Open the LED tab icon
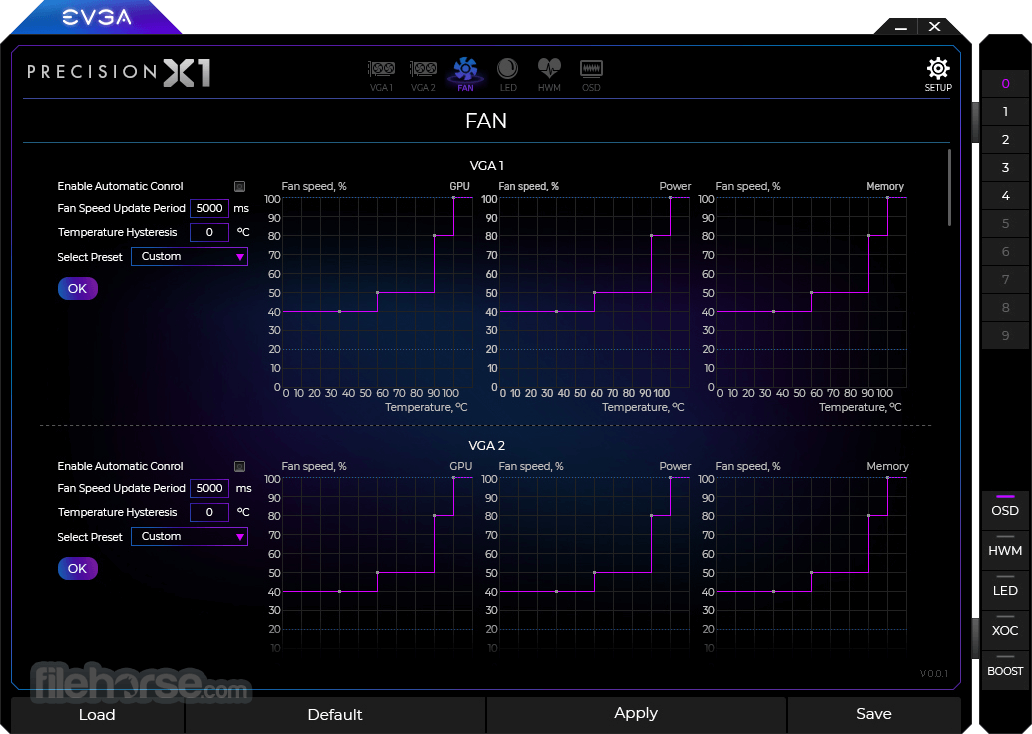1032x734 pixels. coord(507,74)
